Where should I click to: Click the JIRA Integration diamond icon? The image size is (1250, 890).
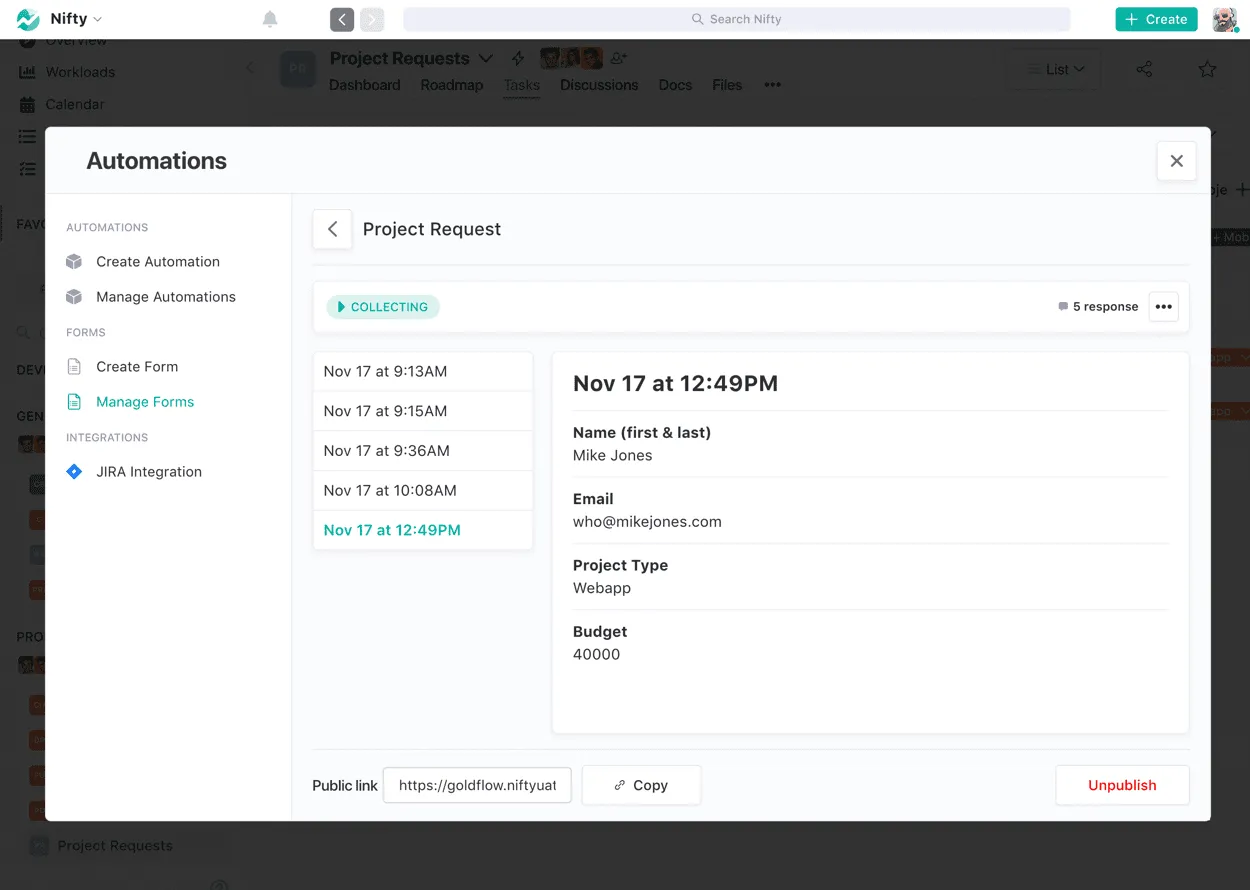[x=74, y=471]
